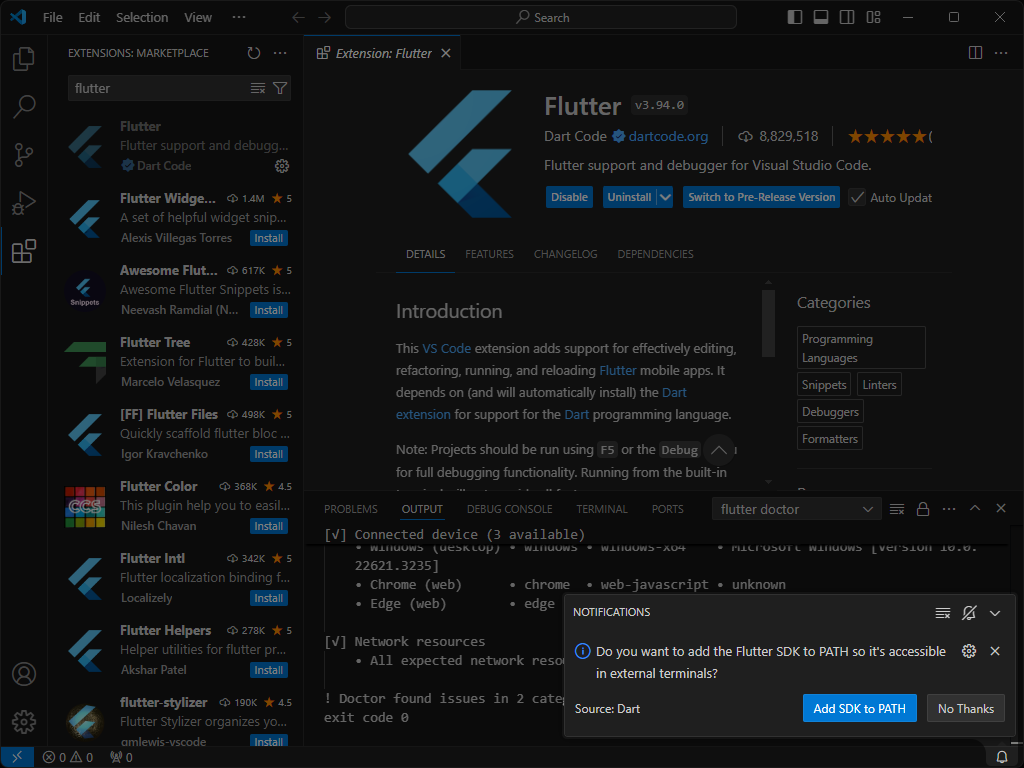Disable the Flutter extension
Screen dimensions: 1024x768
pos(569,197)
